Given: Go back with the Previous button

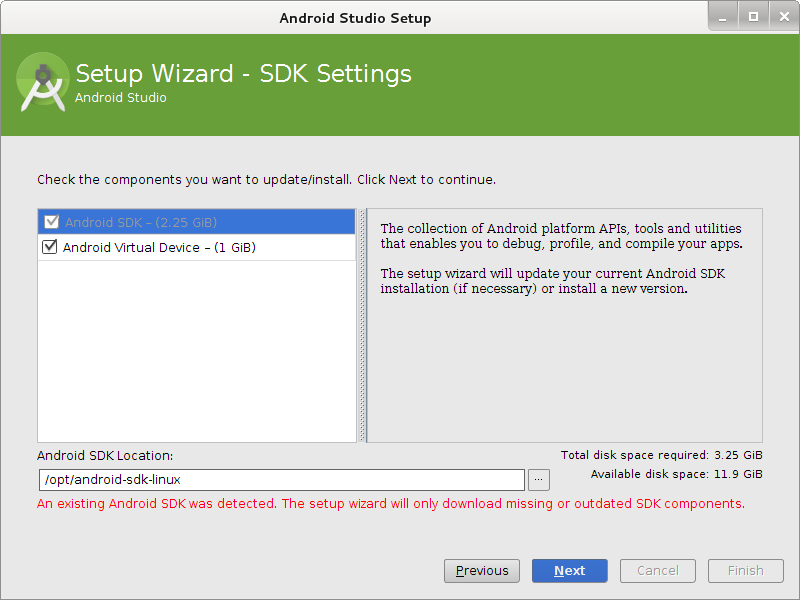Looking at the screenshot, I should pyautogui.click(x=482, y=570).
